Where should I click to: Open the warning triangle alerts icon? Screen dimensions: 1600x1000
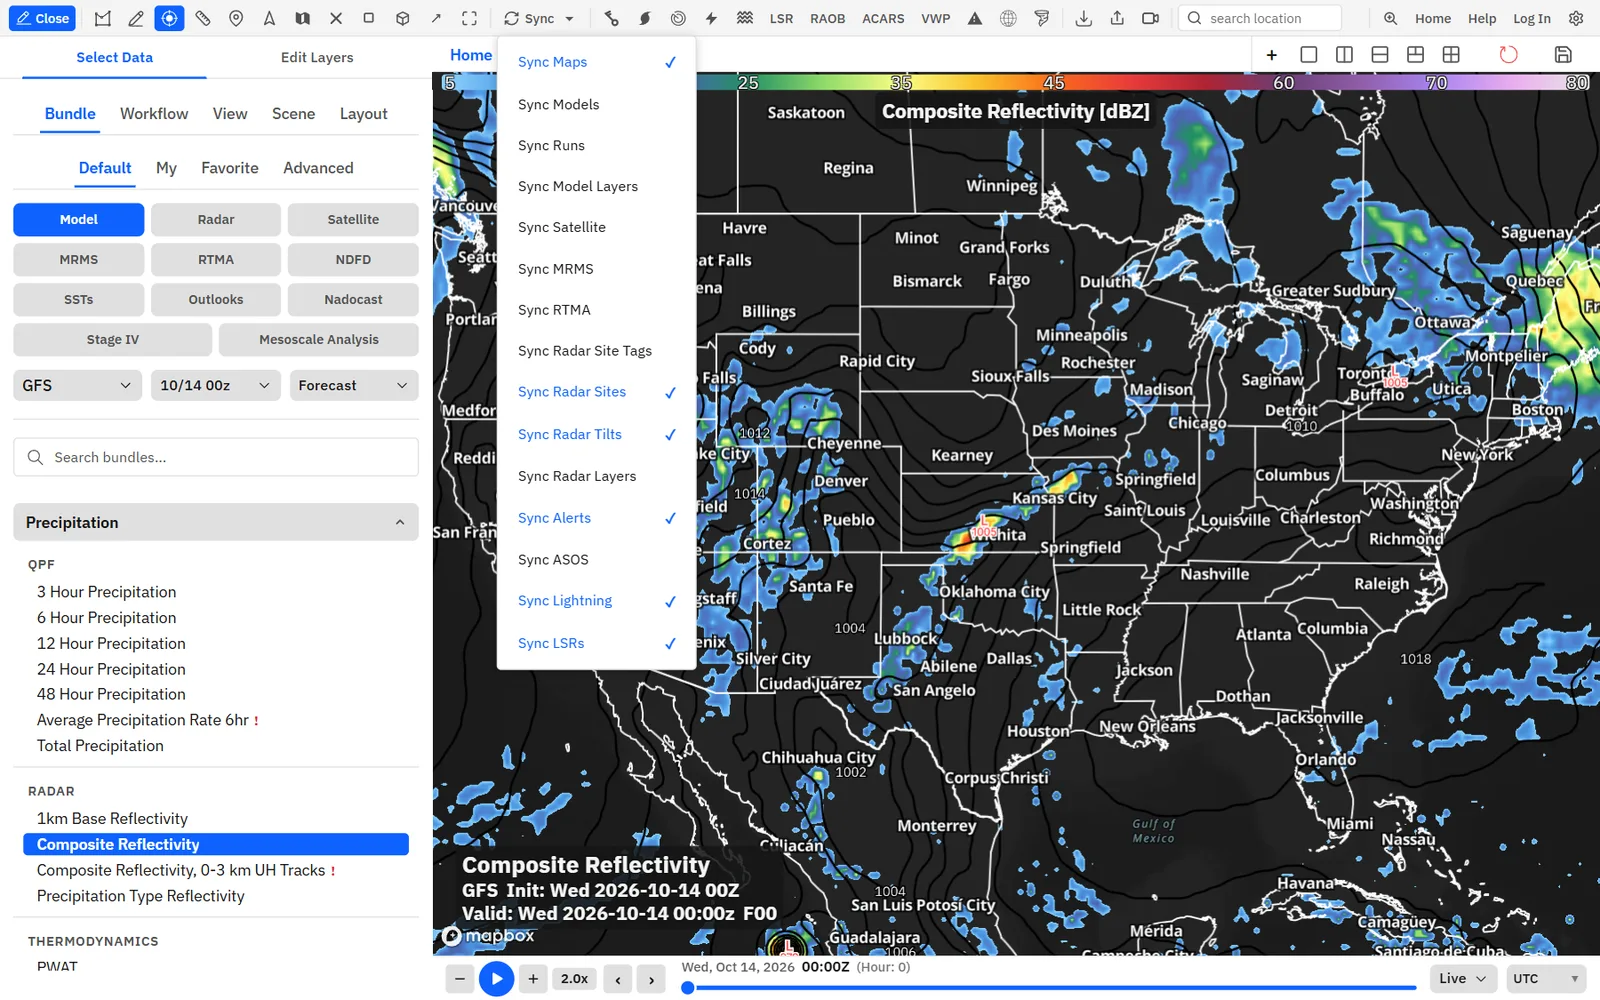coord(975,18)
